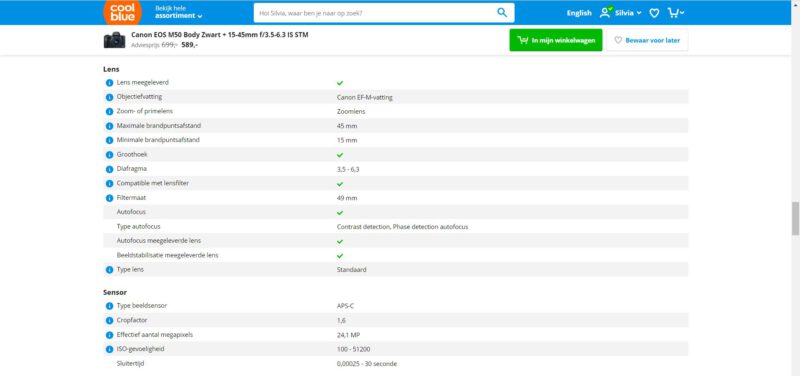Click info icon next to Lens meegeleverd
The width and height of the screenshot is (800, 376).
(109, 83)
